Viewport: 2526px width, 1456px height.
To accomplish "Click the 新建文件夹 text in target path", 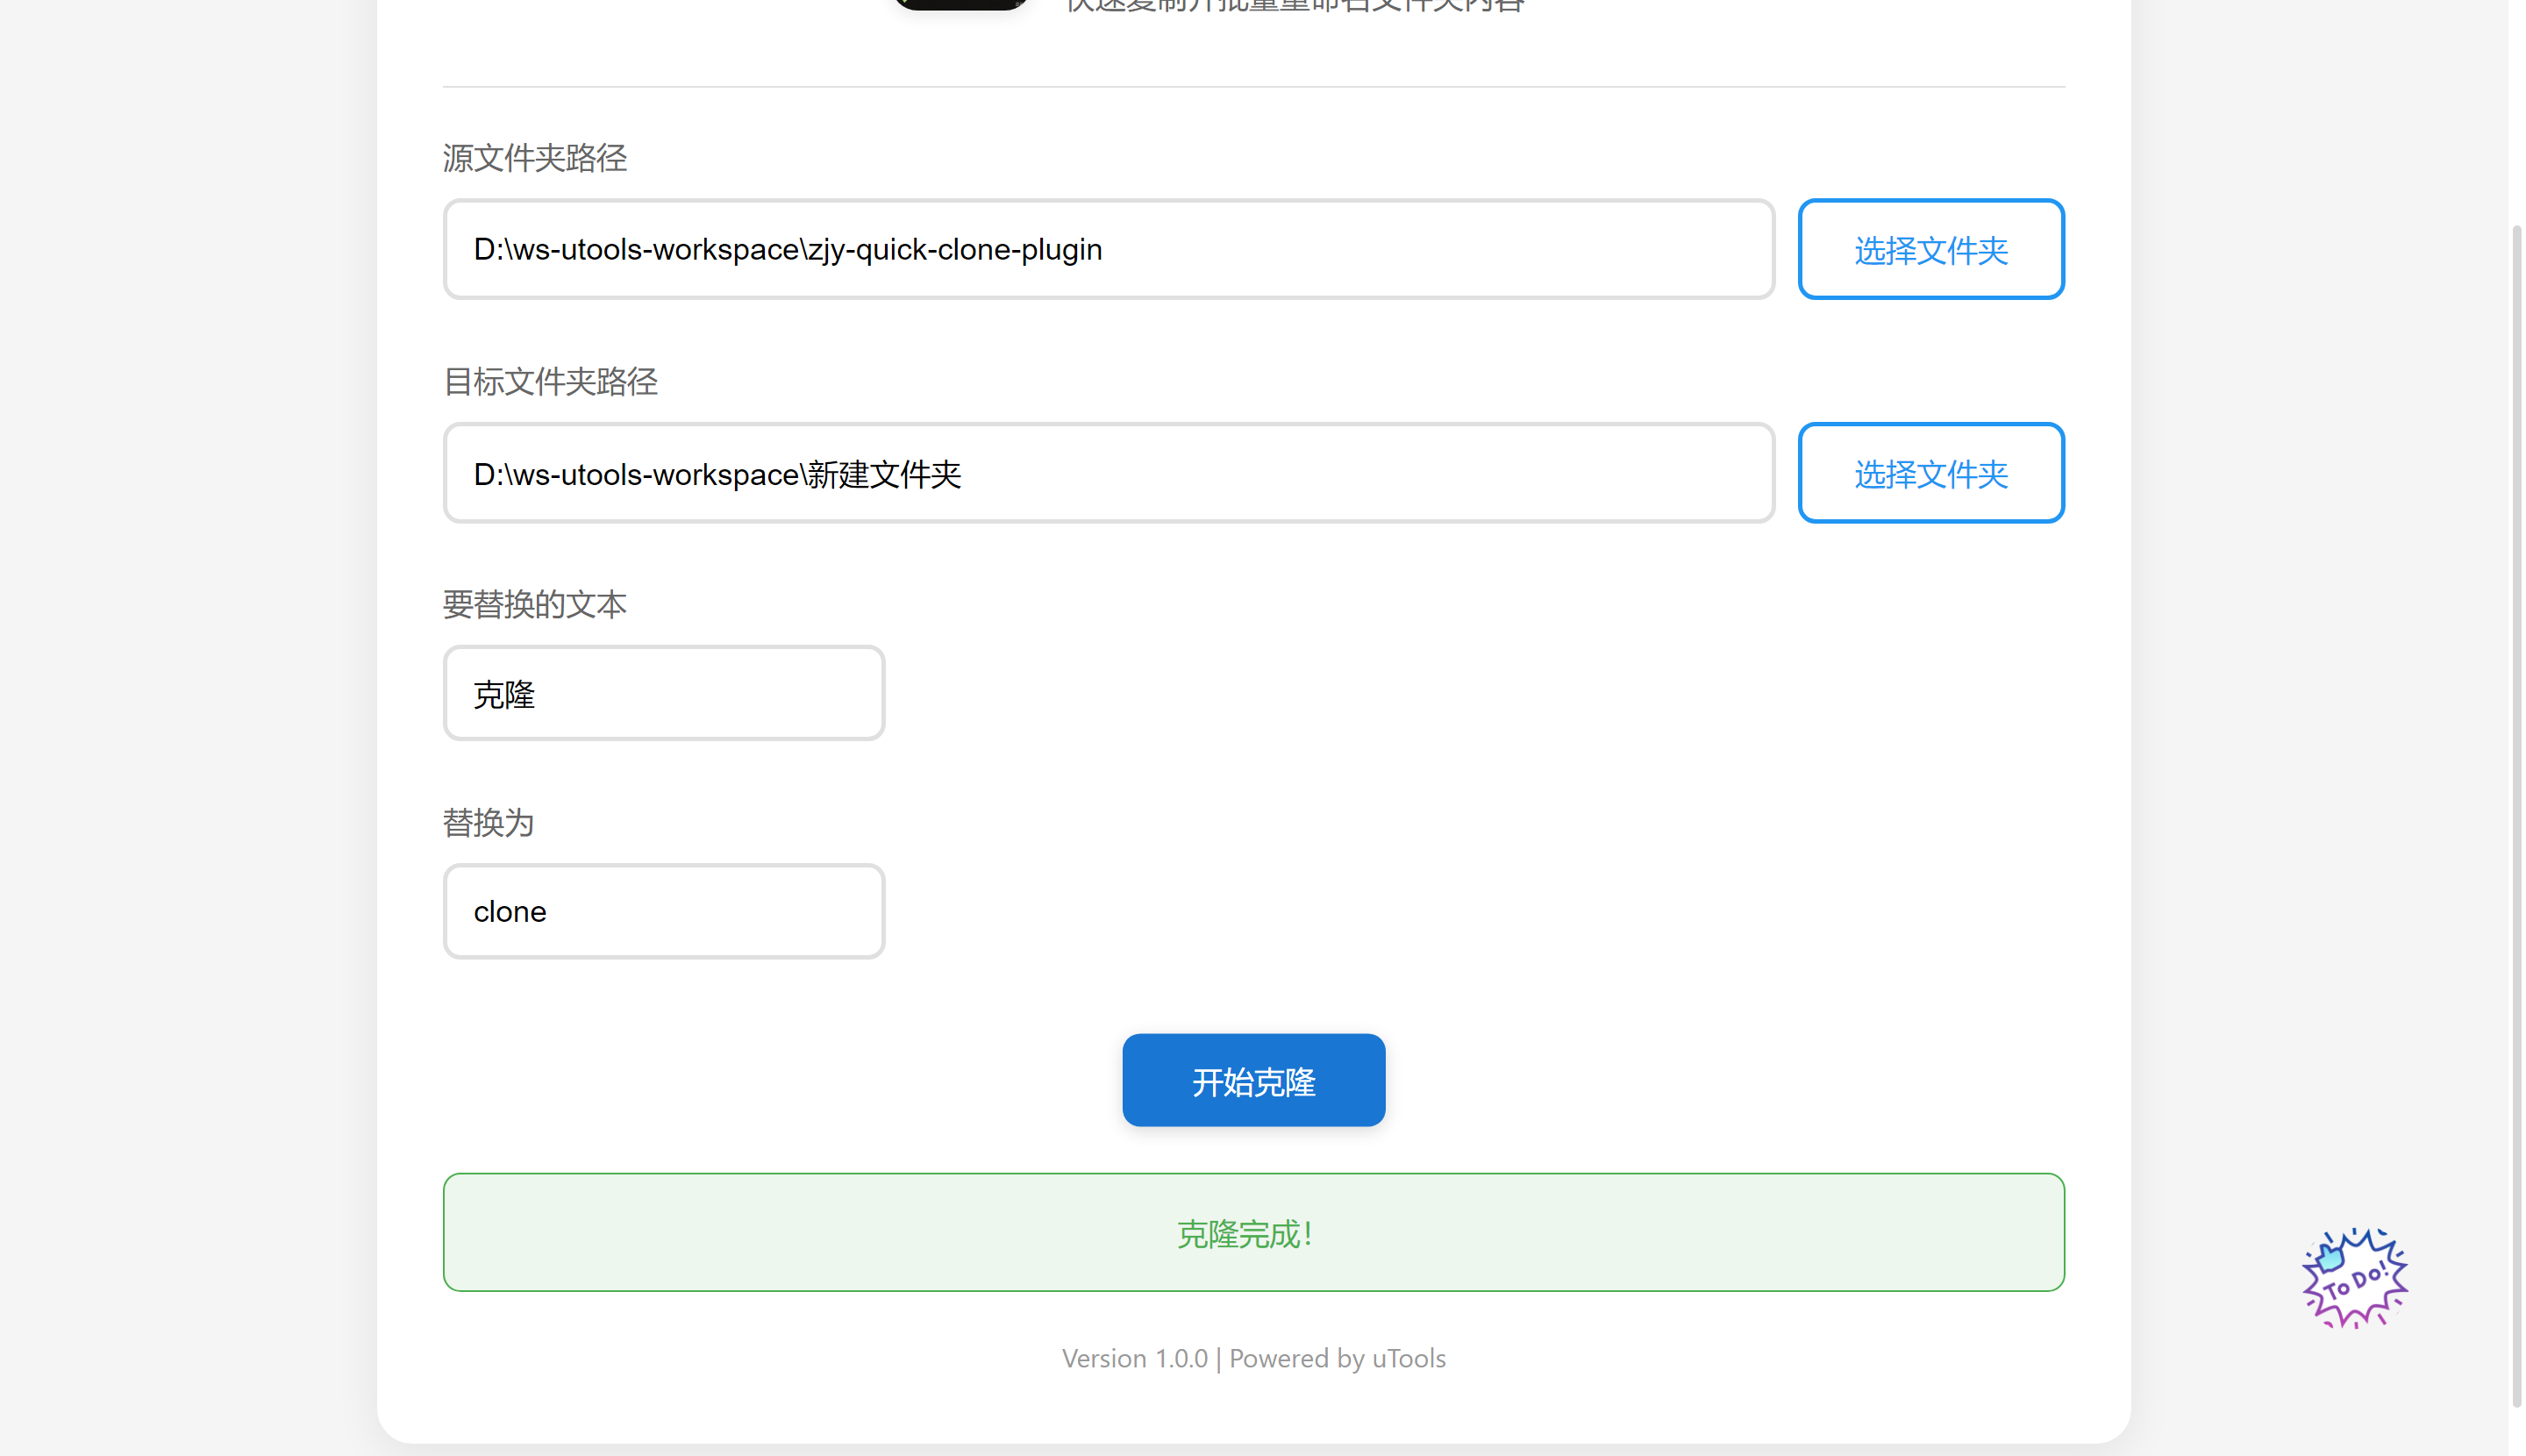I will click(x=884, y=474).
